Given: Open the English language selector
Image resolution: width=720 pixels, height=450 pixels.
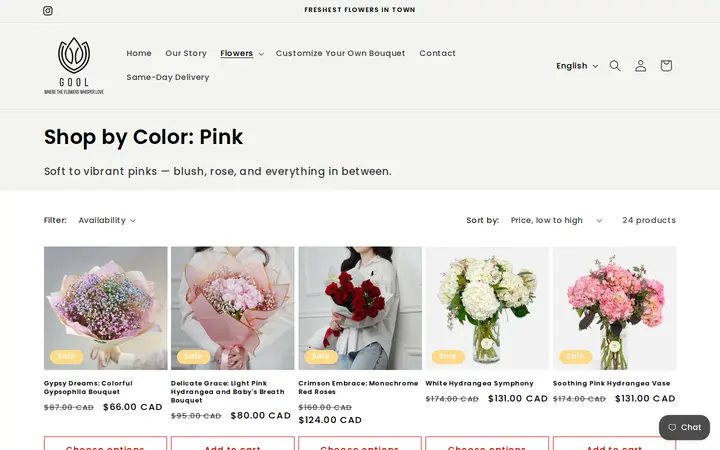Looking at the screenshot, I should click(577, 66).
